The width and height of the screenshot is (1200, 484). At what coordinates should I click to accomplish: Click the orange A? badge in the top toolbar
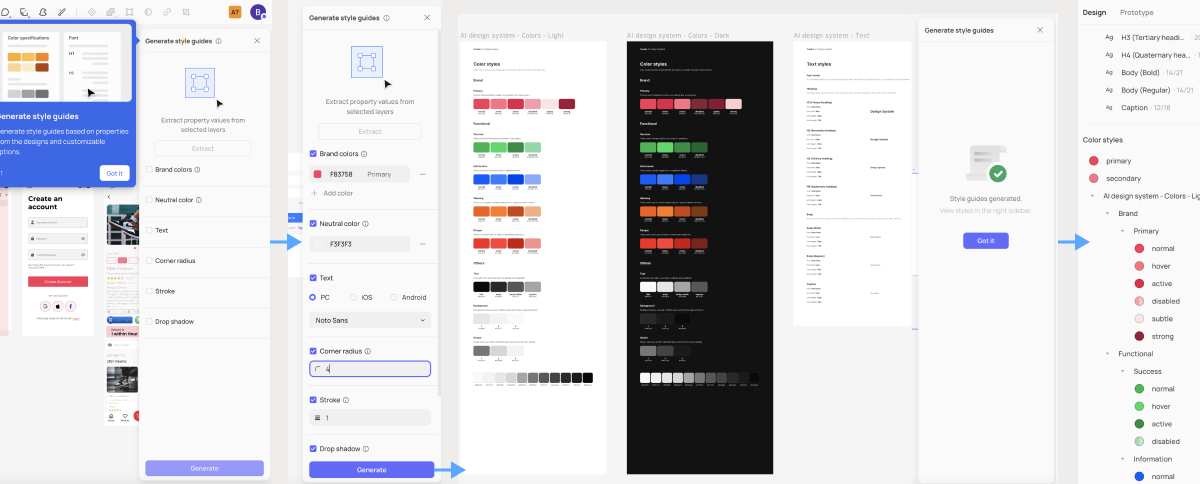coord(235,12)
